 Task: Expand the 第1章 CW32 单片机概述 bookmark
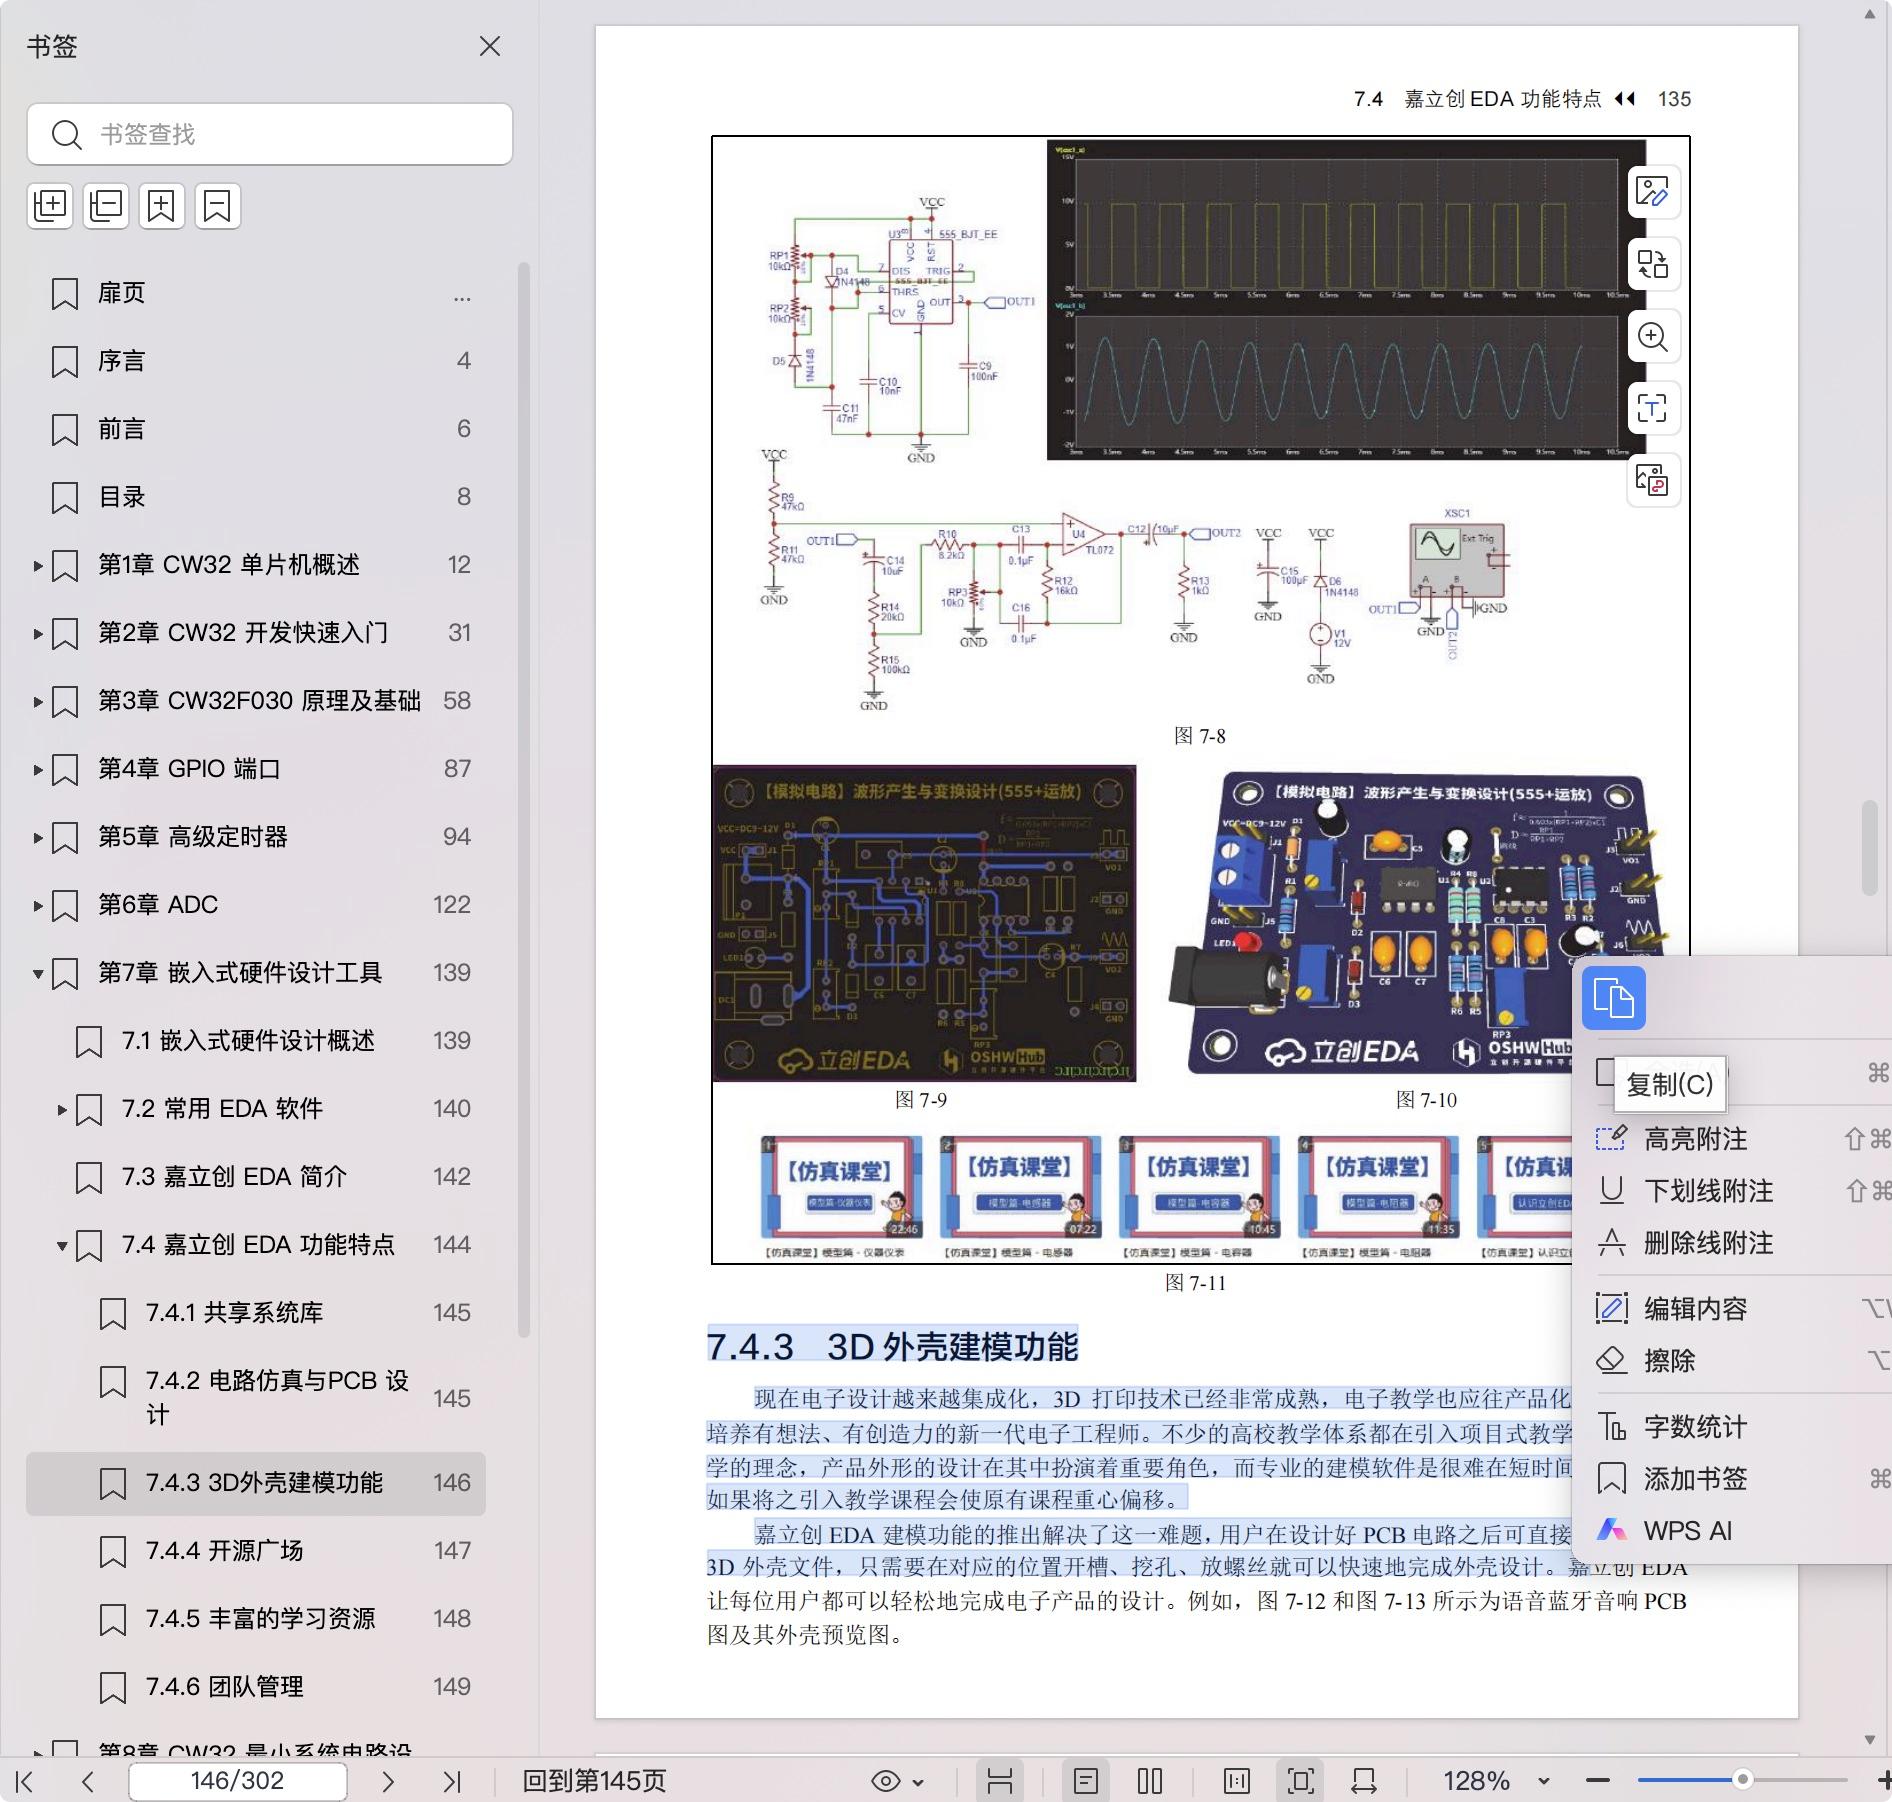(x=38, y=565)
